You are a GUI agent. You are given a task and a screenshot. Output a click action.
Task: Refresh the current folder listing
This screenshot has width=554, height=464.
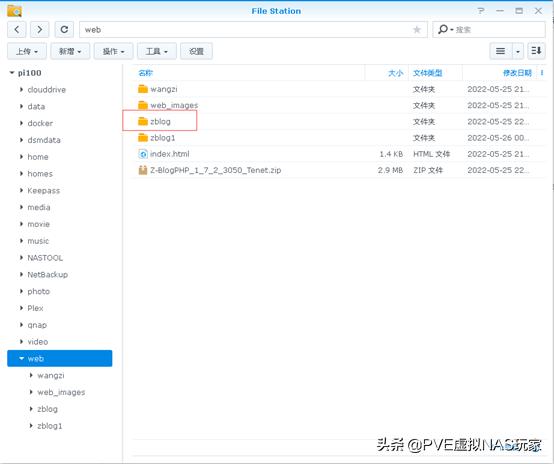point(64,29)
